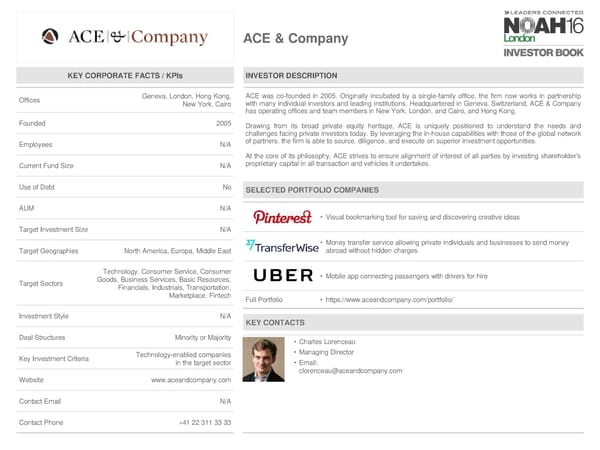Viewport: 600px width, 450px height.
Task: Open the www.aceandcompany.com website link
Action: [x=191, y=380]
